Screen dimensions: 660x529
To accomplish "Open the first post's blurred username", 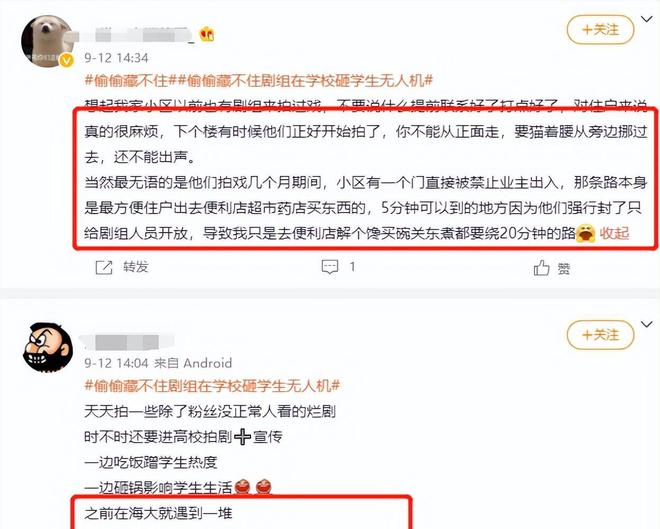I will 137,35.
